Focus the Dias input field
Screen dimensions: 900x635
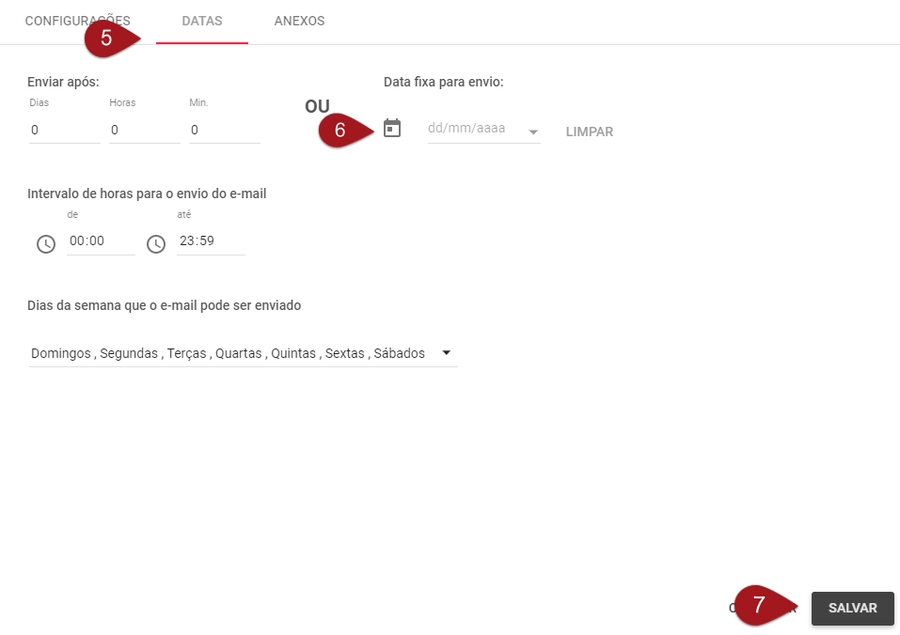tap(64, 130)
